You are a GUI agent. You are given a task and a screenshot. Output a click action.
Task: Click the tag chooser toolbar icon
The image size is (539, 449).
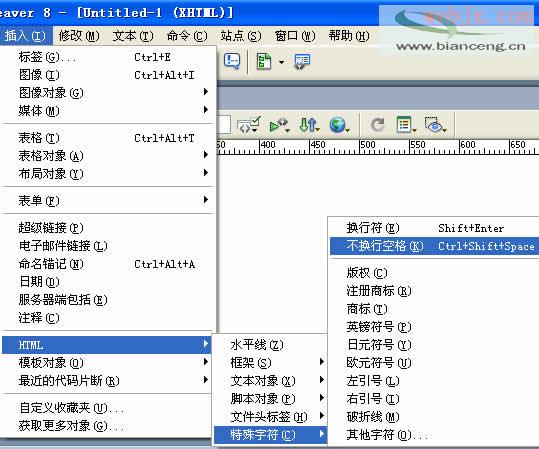coord(302,62)
